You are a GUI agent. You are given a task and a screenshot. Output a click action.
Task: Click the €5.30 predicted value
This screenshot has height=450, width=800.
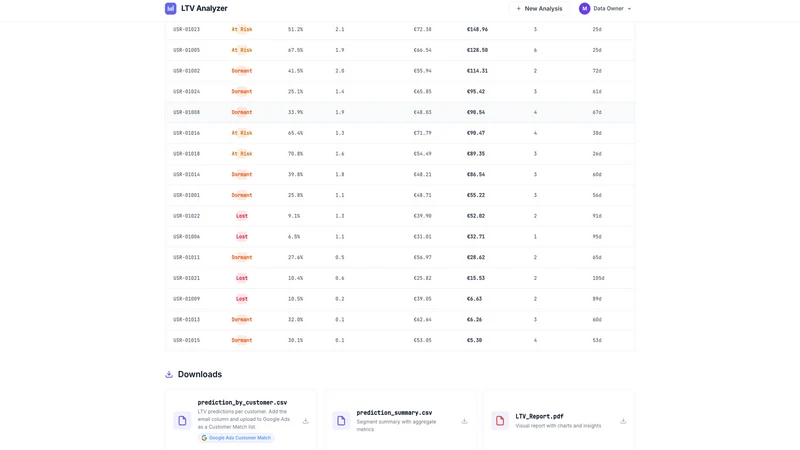(474, 340)
